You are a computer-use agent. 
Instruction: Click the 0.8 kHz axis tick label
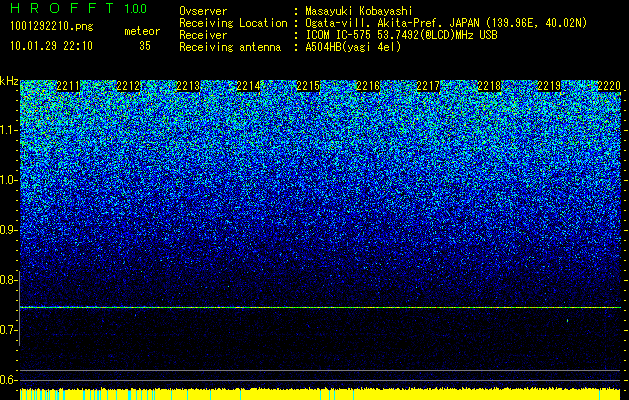(x=8, y=280)
